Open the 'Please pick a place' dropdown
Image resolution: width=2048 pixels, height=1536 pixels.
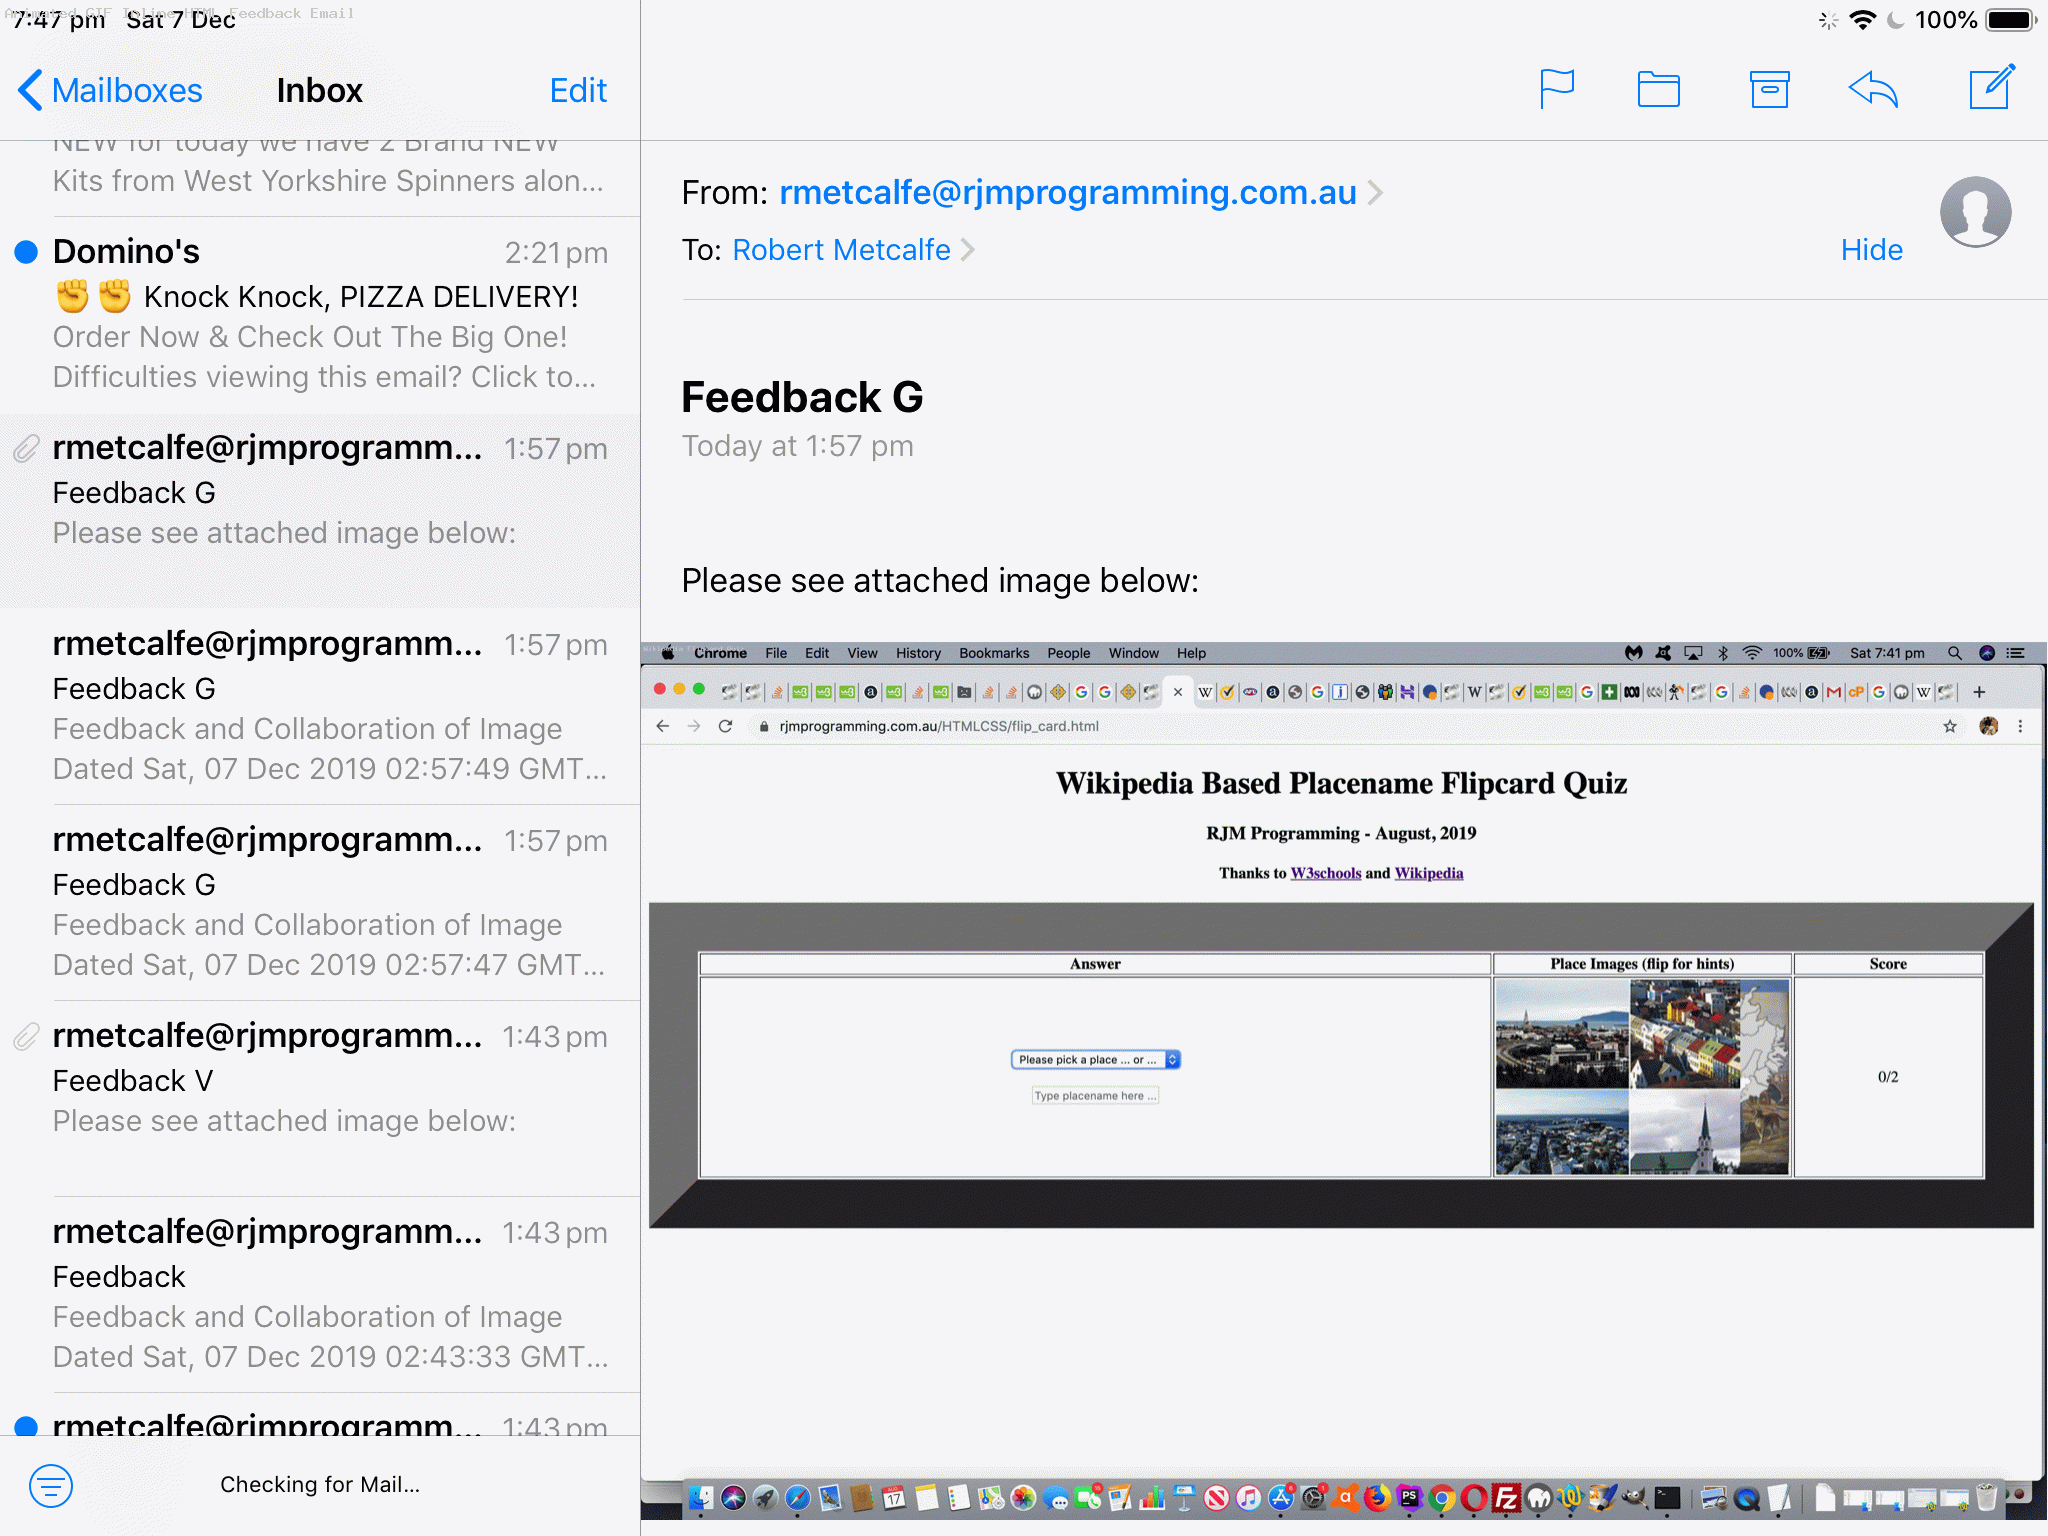(1095, 1059)
